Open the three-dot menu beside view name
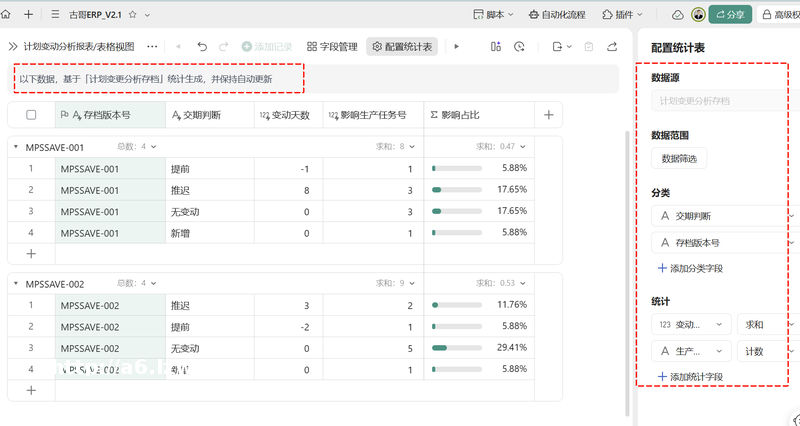The height and width of the screenshot is (426, 800). coord(152,46)
